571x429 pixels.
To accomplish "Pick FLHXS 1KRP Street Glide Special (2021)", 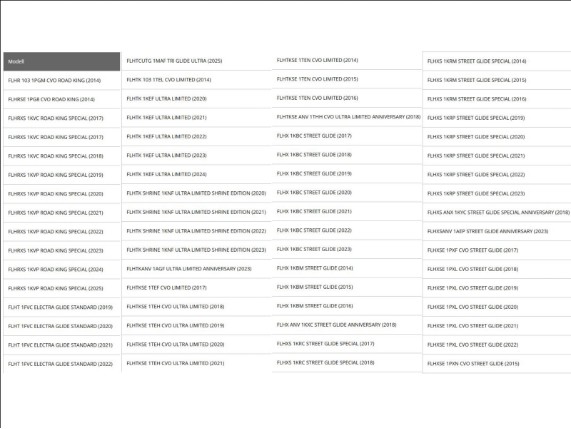I will coord(476,156).
